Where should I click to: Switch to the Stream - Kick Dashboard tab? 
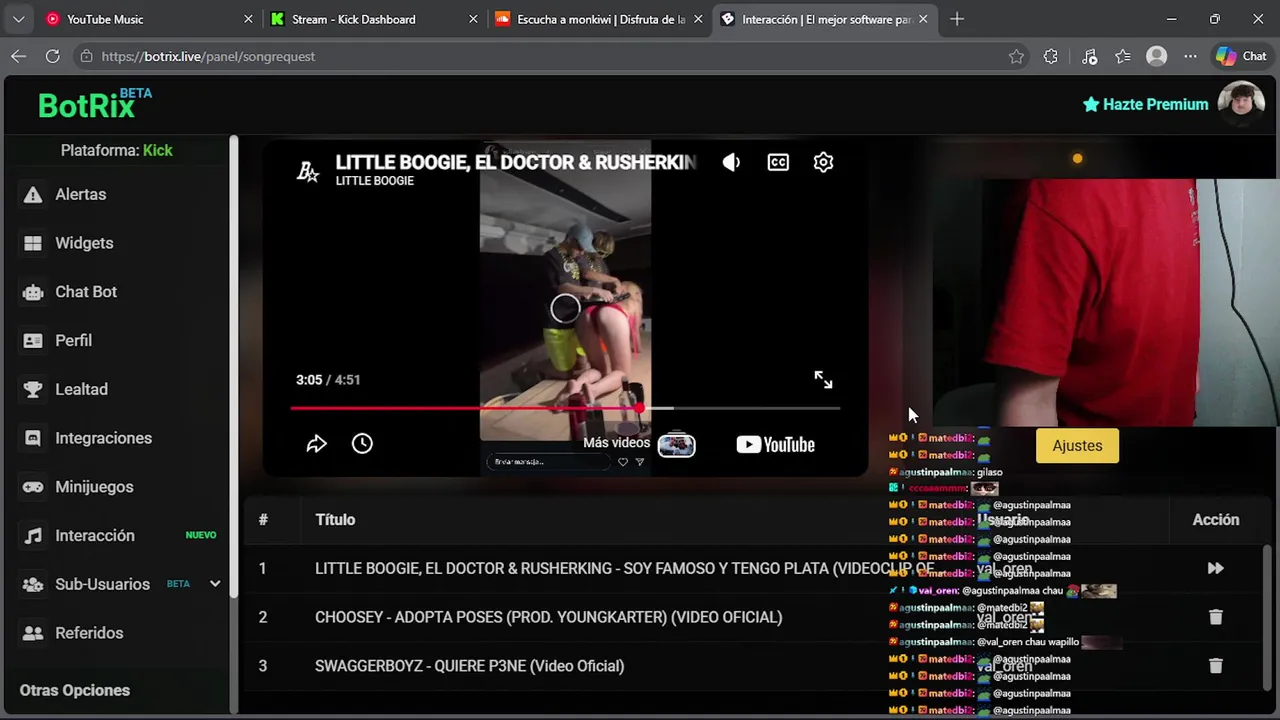[x=375, y=19]
